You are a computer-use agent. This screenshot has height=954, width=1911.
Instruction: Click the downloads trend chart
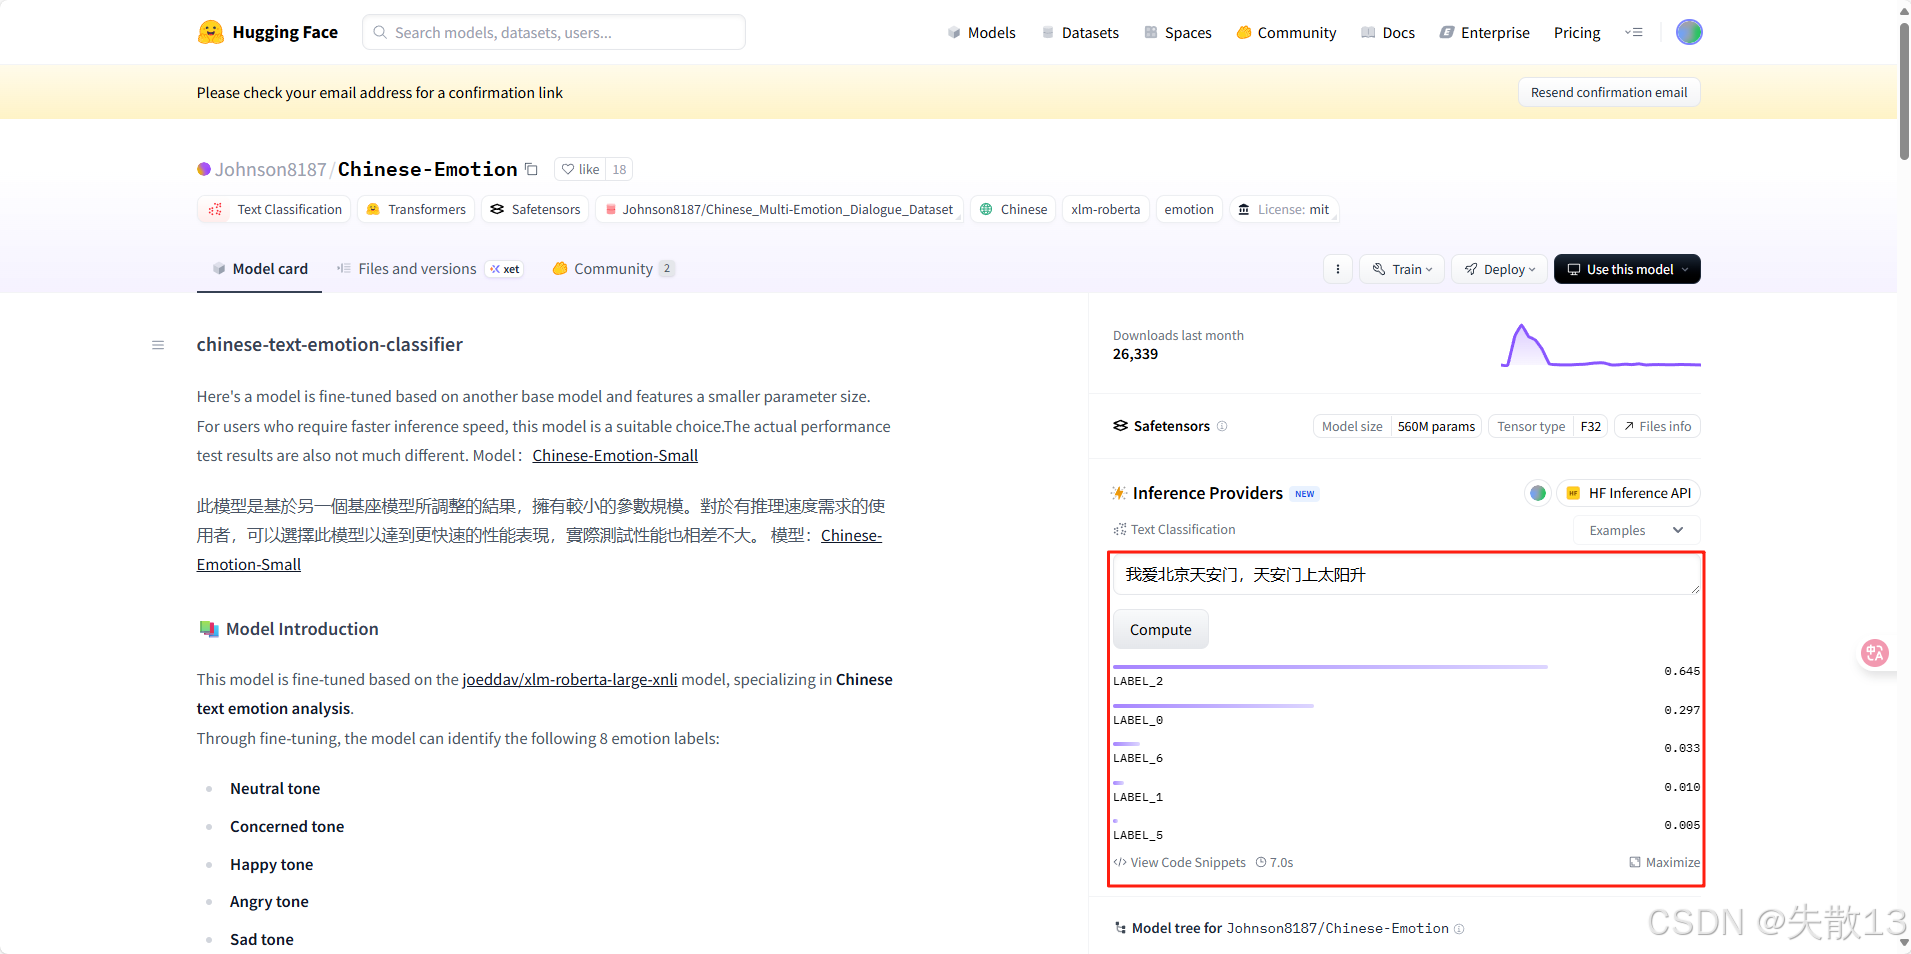click(x=1600, y=346)
